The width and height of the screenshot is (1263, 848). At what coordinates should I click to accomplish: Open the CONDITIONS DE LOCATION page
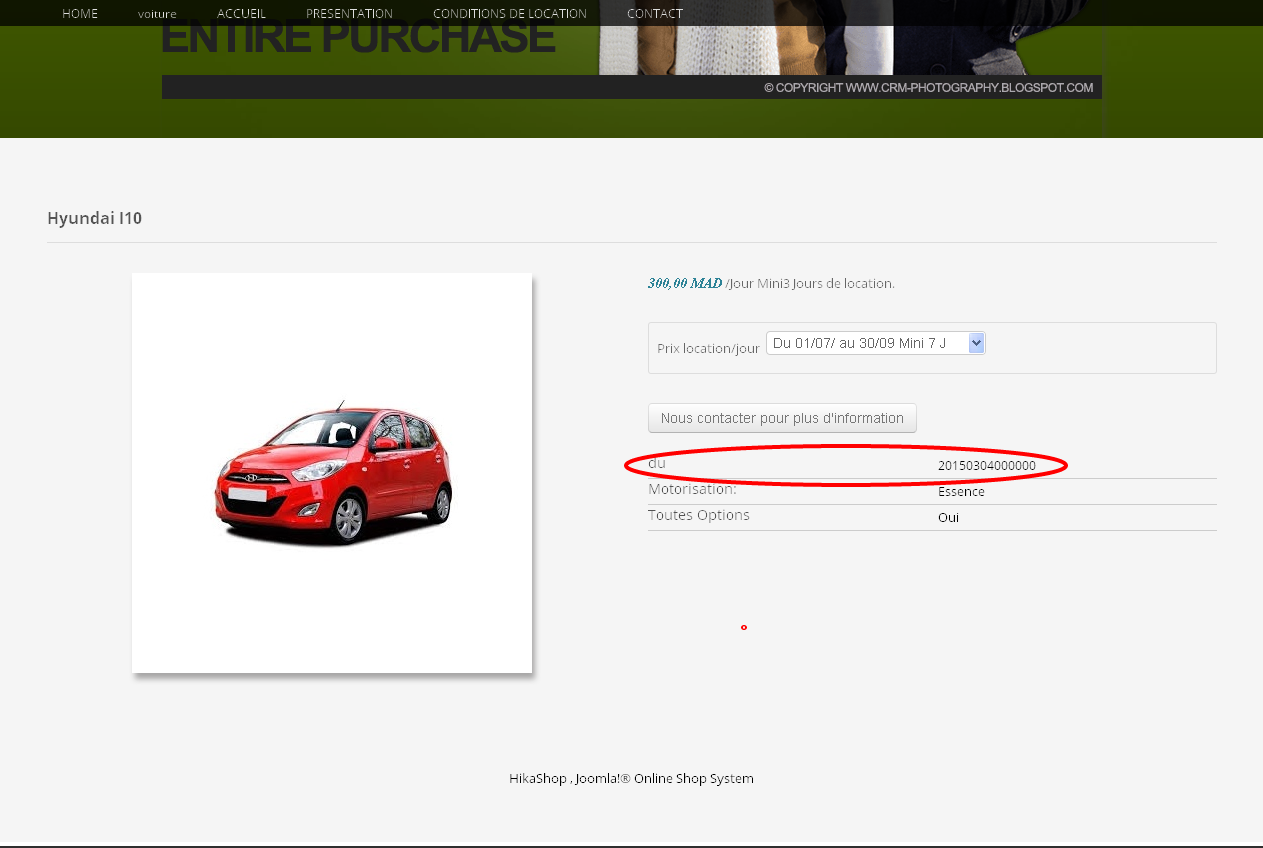(x=510, y=13)
